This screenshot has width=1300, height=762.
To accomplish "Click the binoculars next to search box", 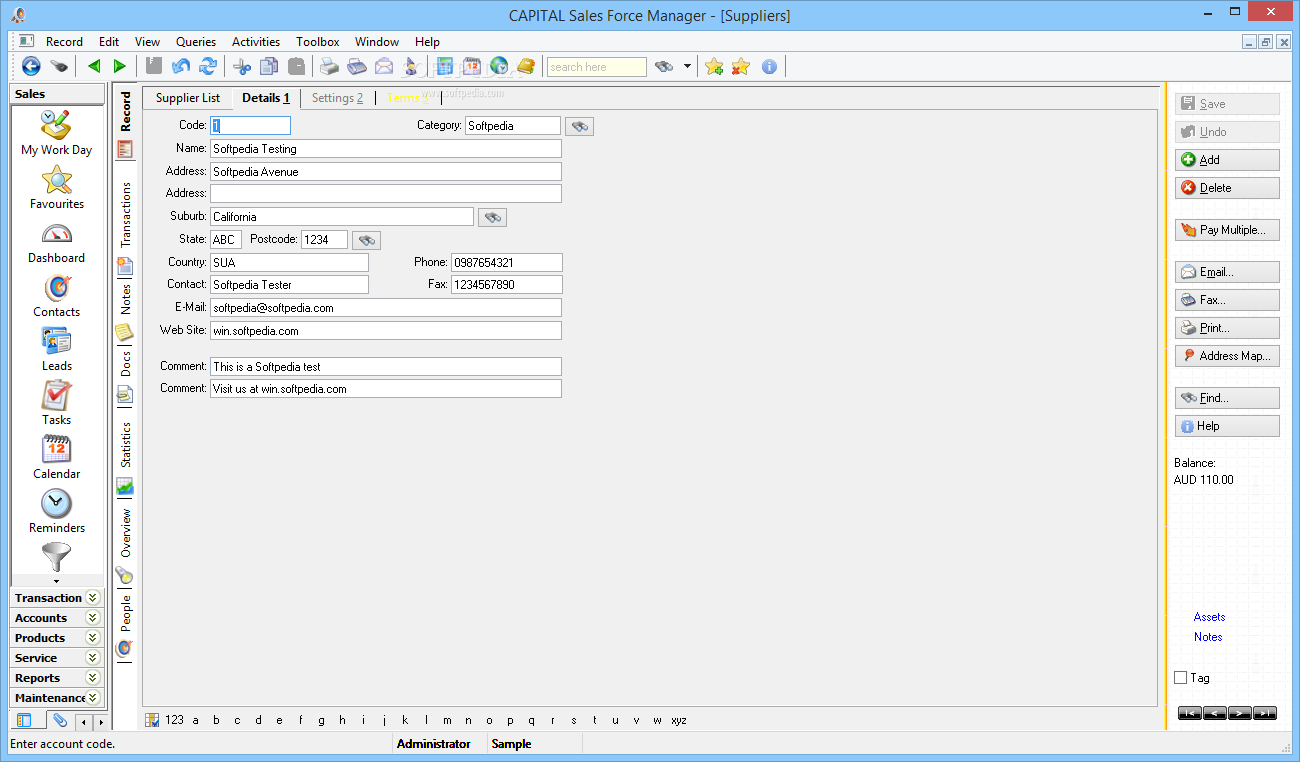I will 664,67.
